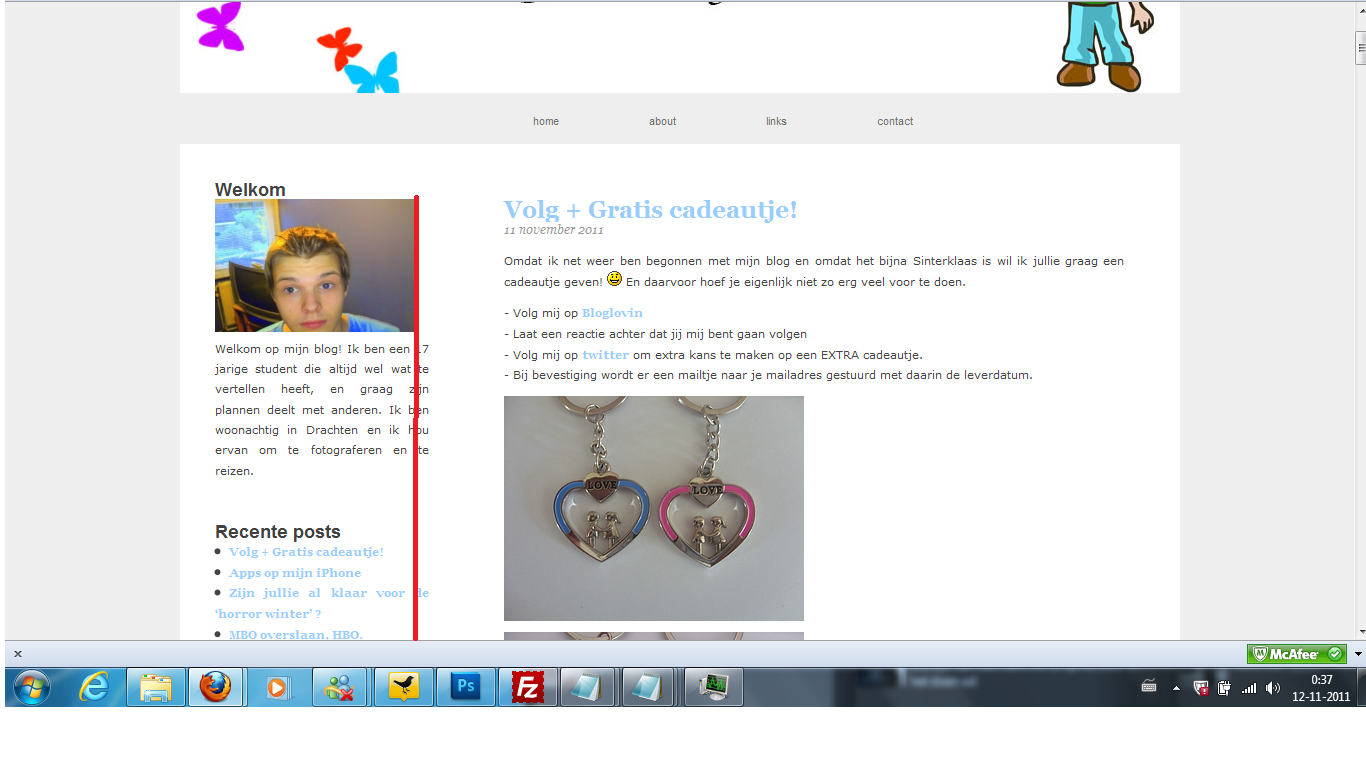Open the contact page in navigation
This screenshot has height=768, width=1366.
895,121
